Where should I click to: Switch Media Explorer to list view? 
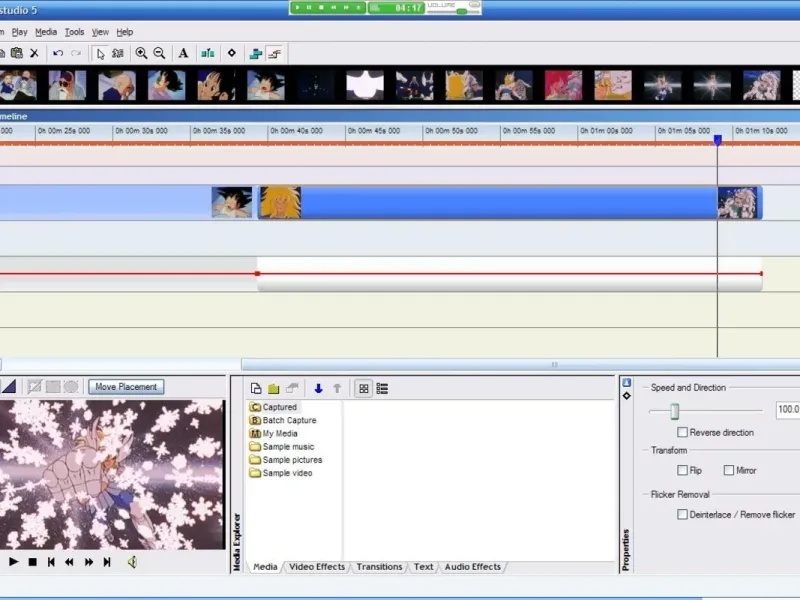[382, 388]
